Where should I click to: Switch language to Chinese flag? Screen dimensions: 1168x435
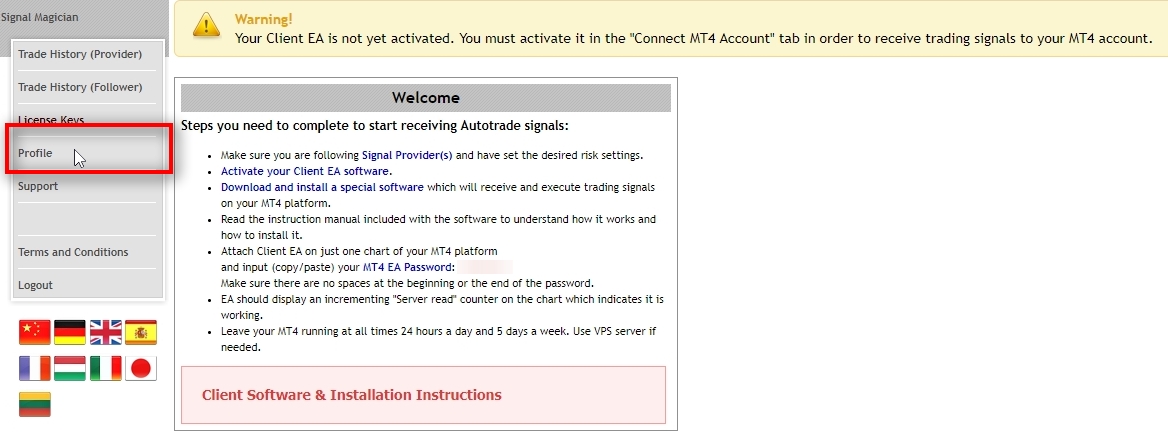pyautogui.click(x=35, y=332)
